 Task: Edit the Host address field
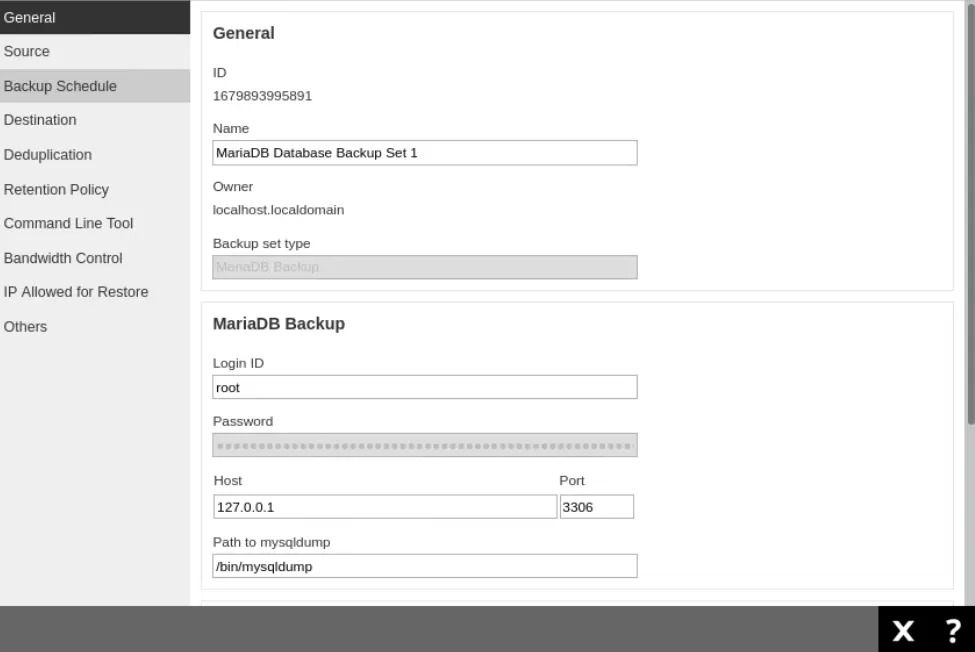pos(385,507)
